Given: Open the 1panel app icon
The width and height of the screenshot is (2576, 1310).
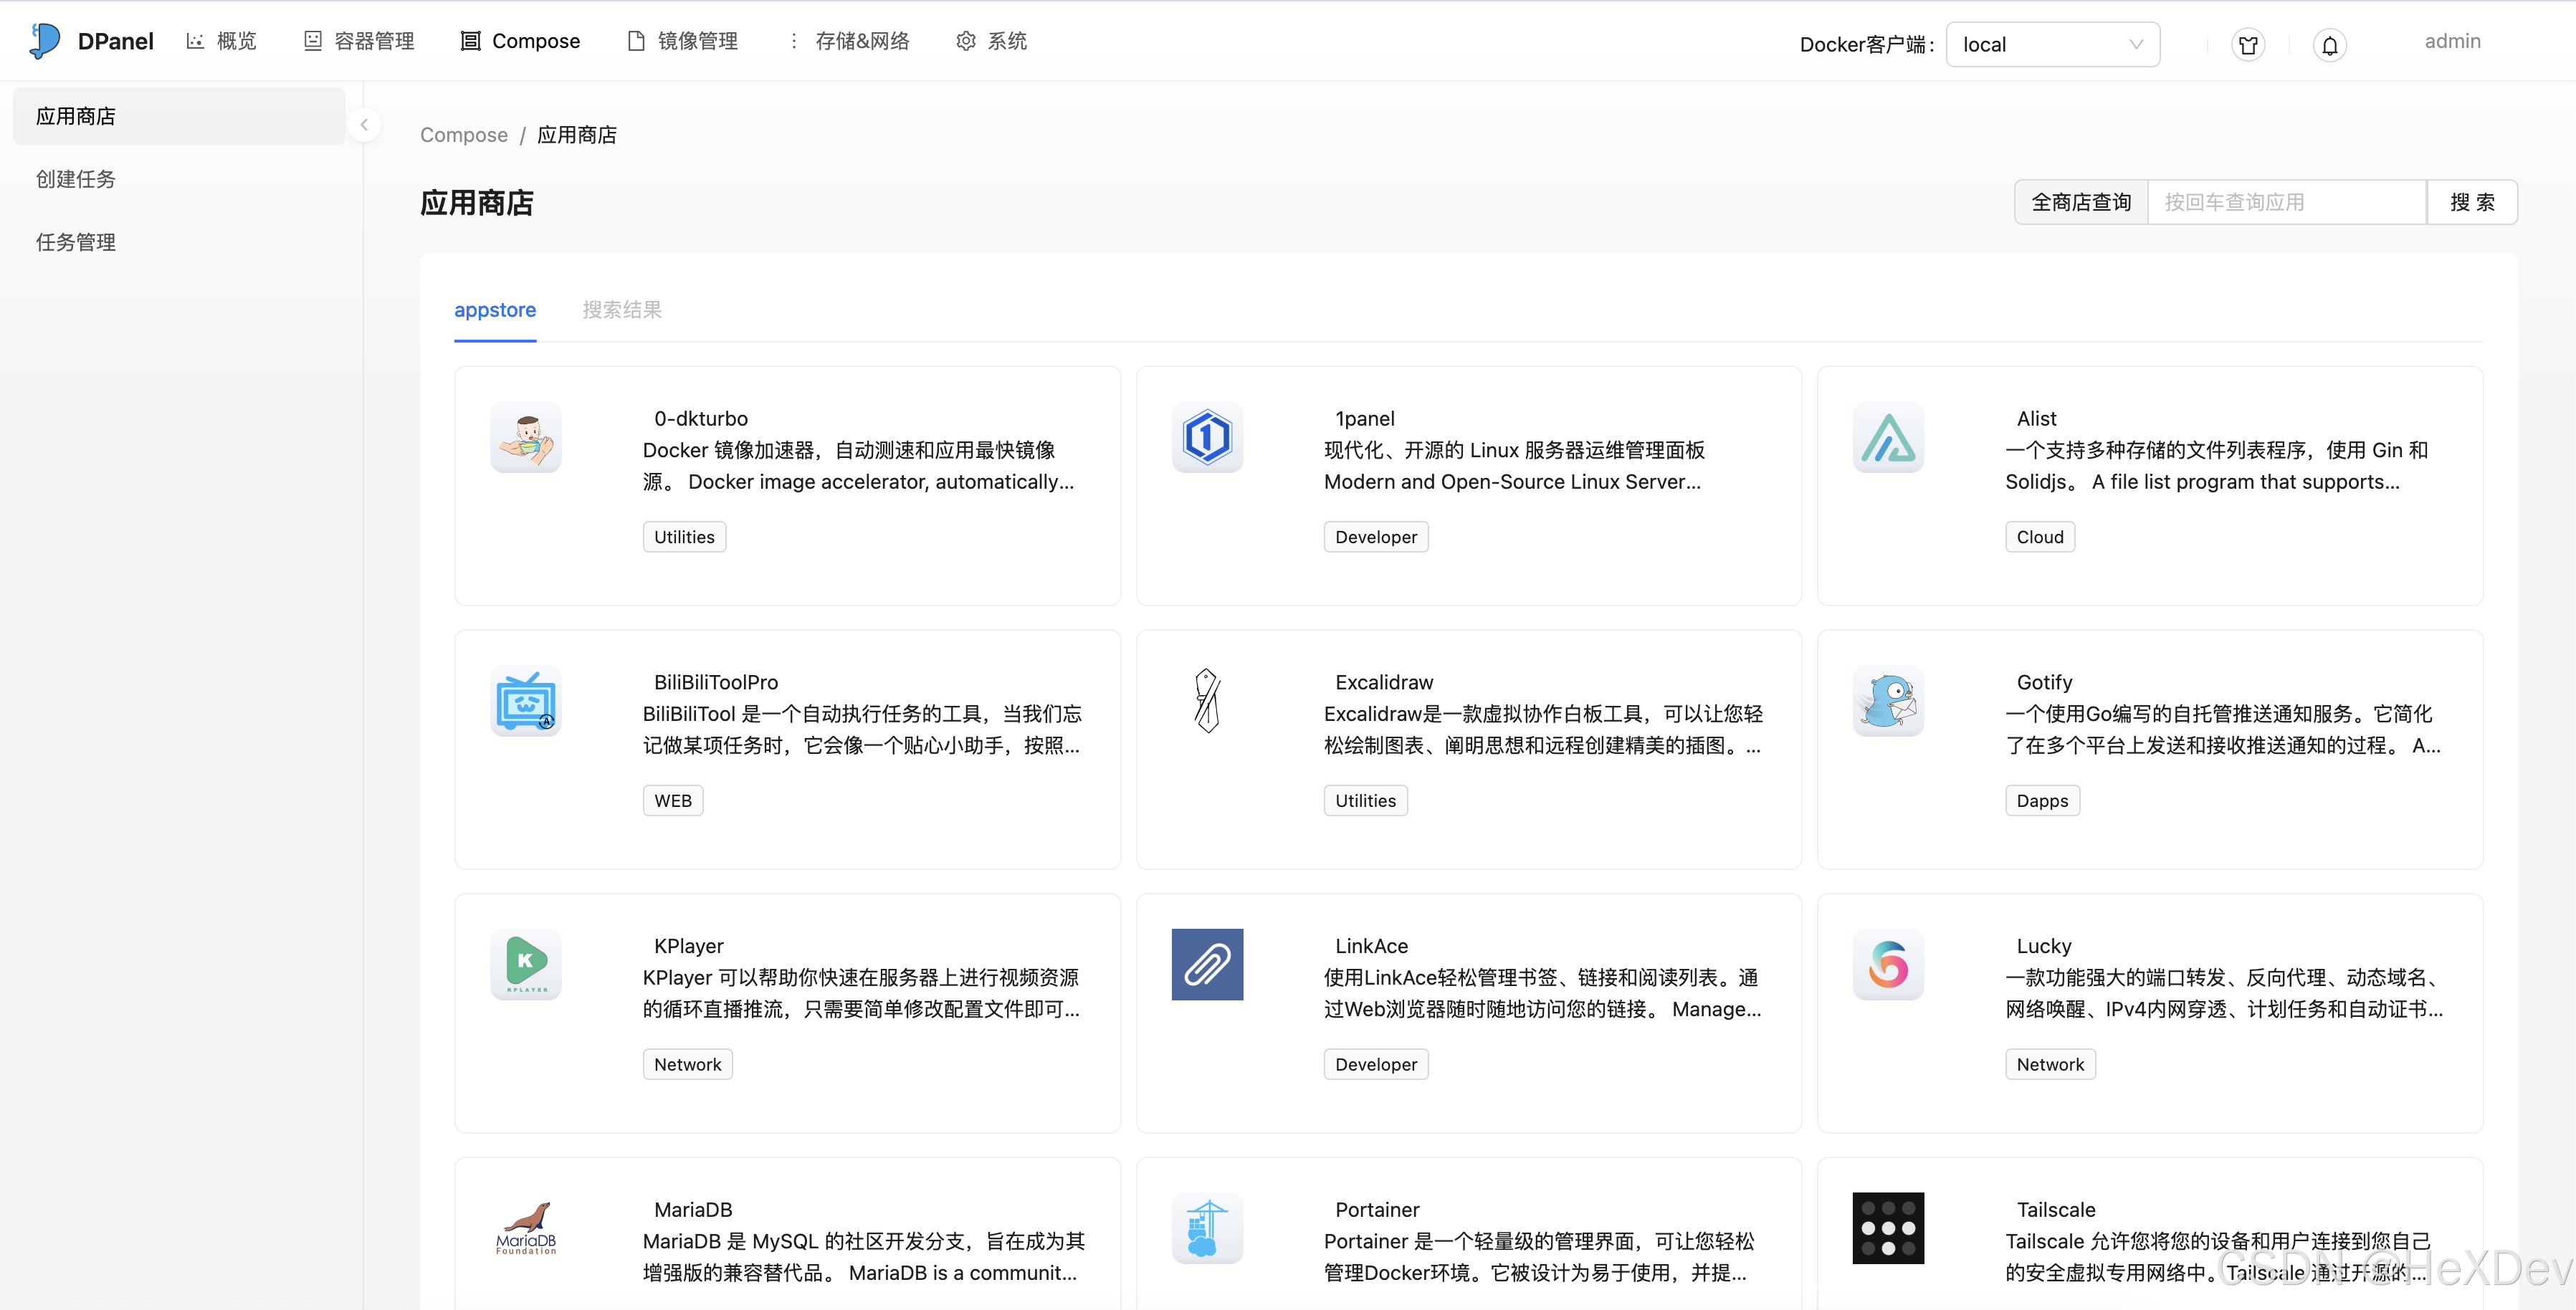Looking at the screenshot, I should tap(1207, 437).
